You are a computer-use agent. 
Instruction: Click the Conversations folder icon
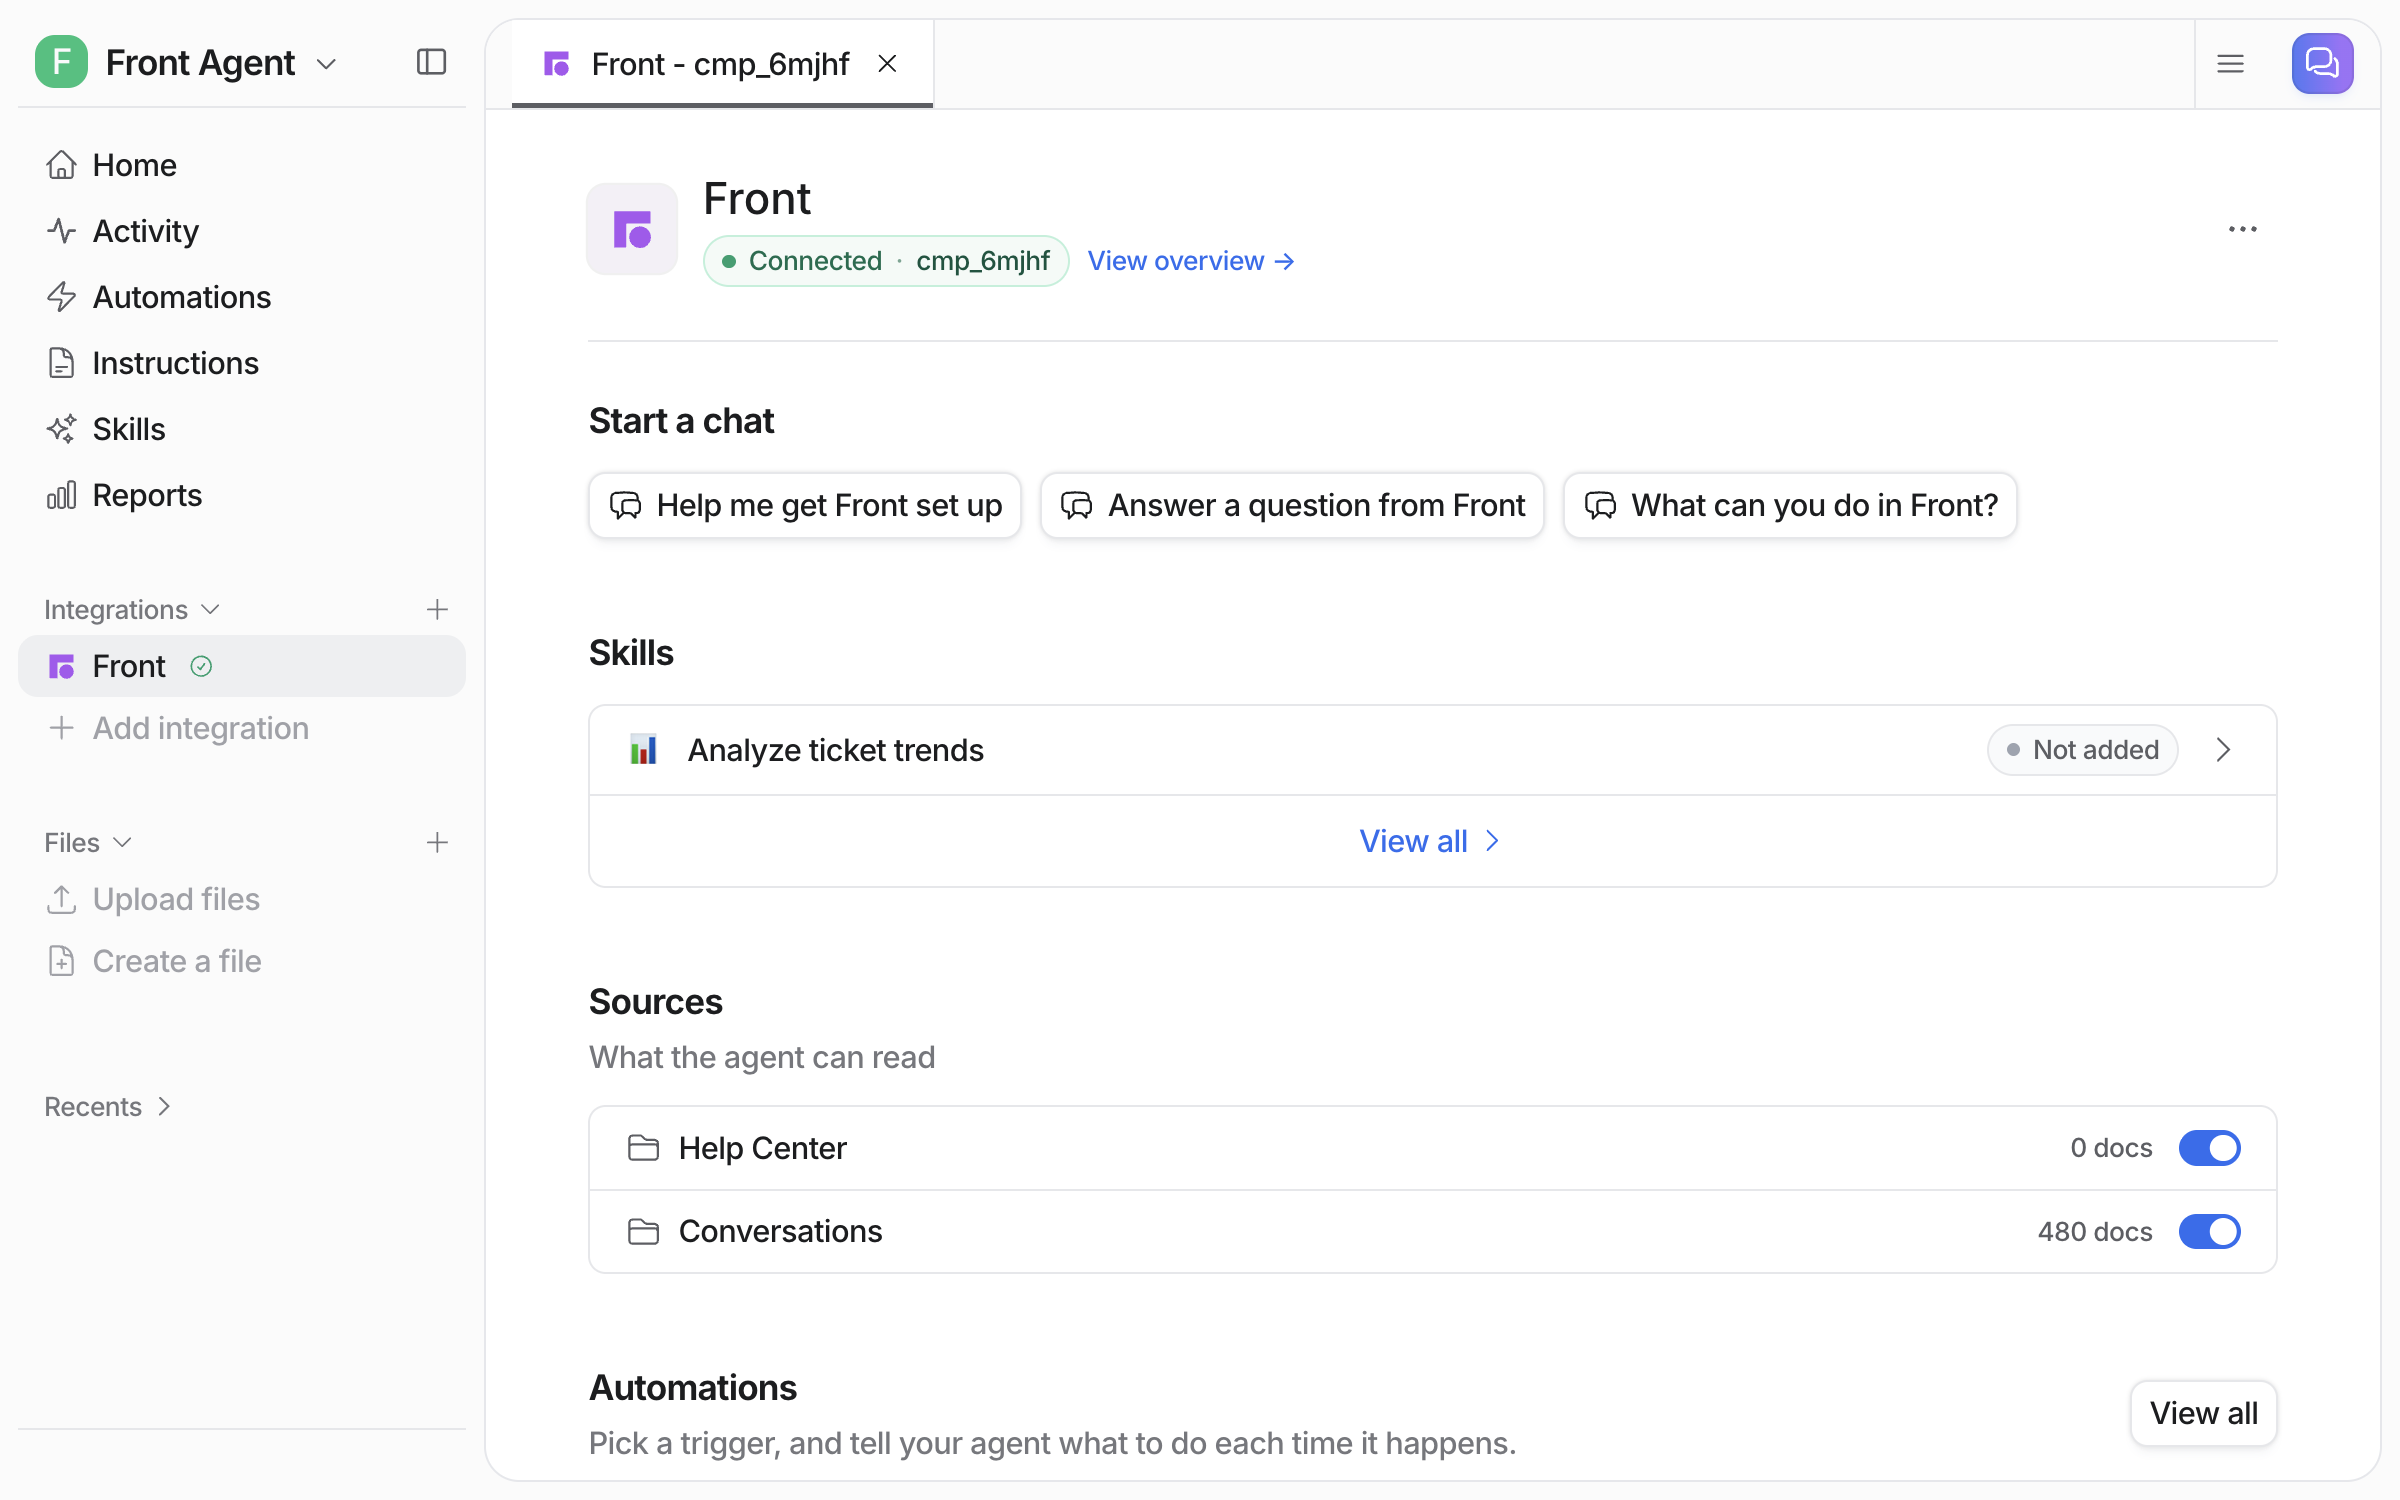pyautogui.click(x=643, y=1231)
